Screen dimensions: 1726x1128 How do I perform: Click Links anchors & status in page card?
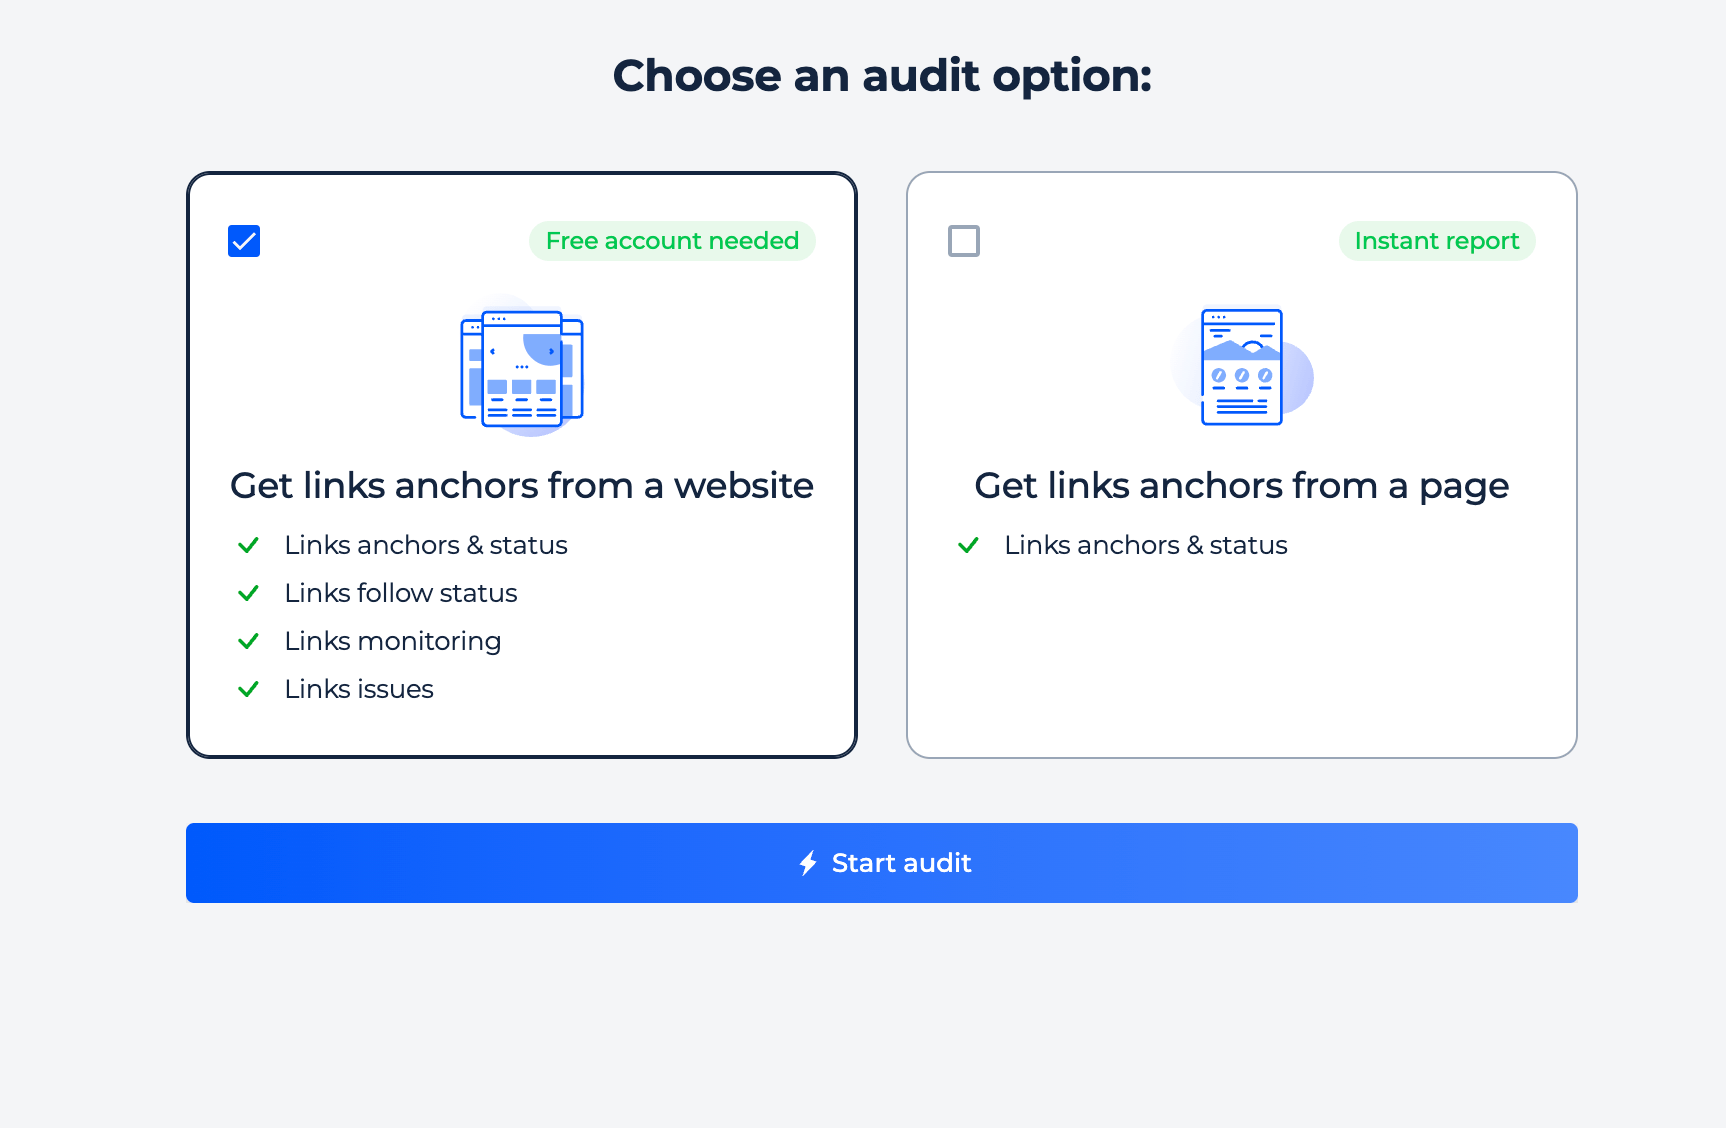(1146, 545)
